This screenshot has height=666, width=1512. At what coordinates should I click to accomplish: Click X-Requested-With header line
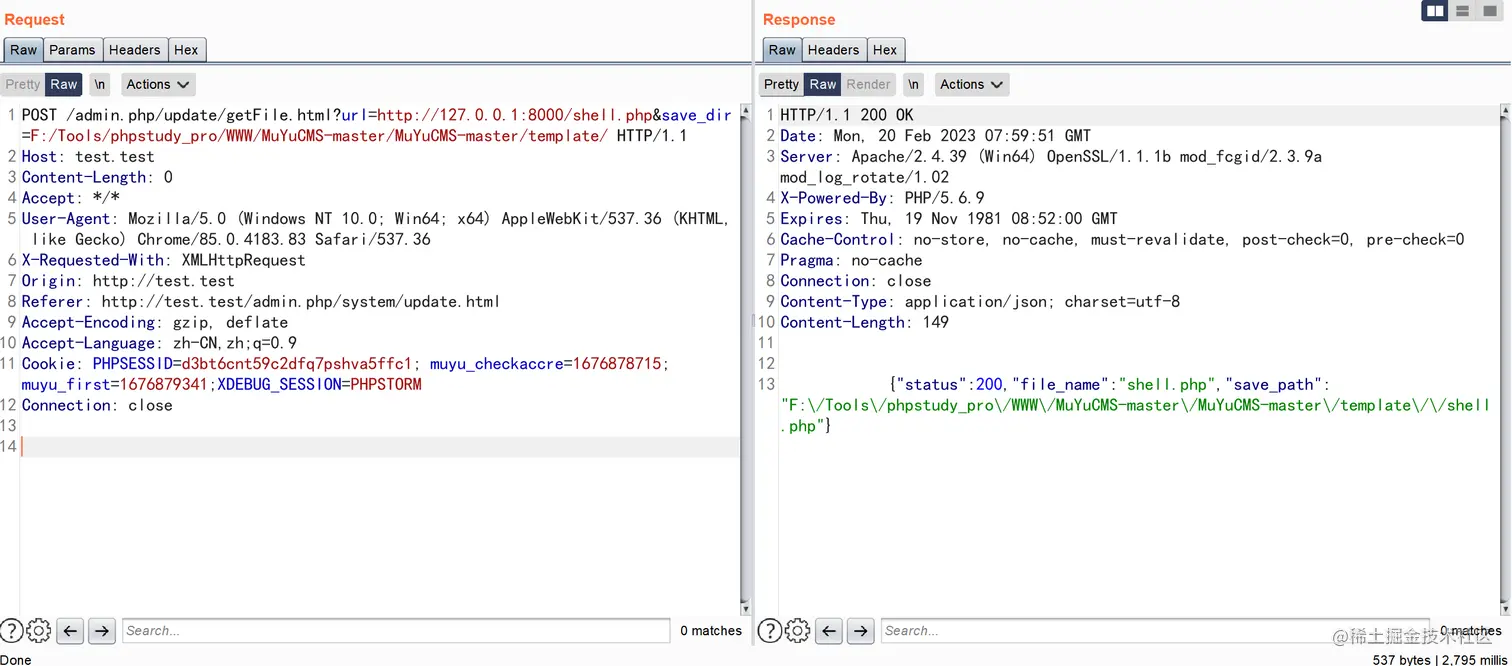tap(164, 260)
